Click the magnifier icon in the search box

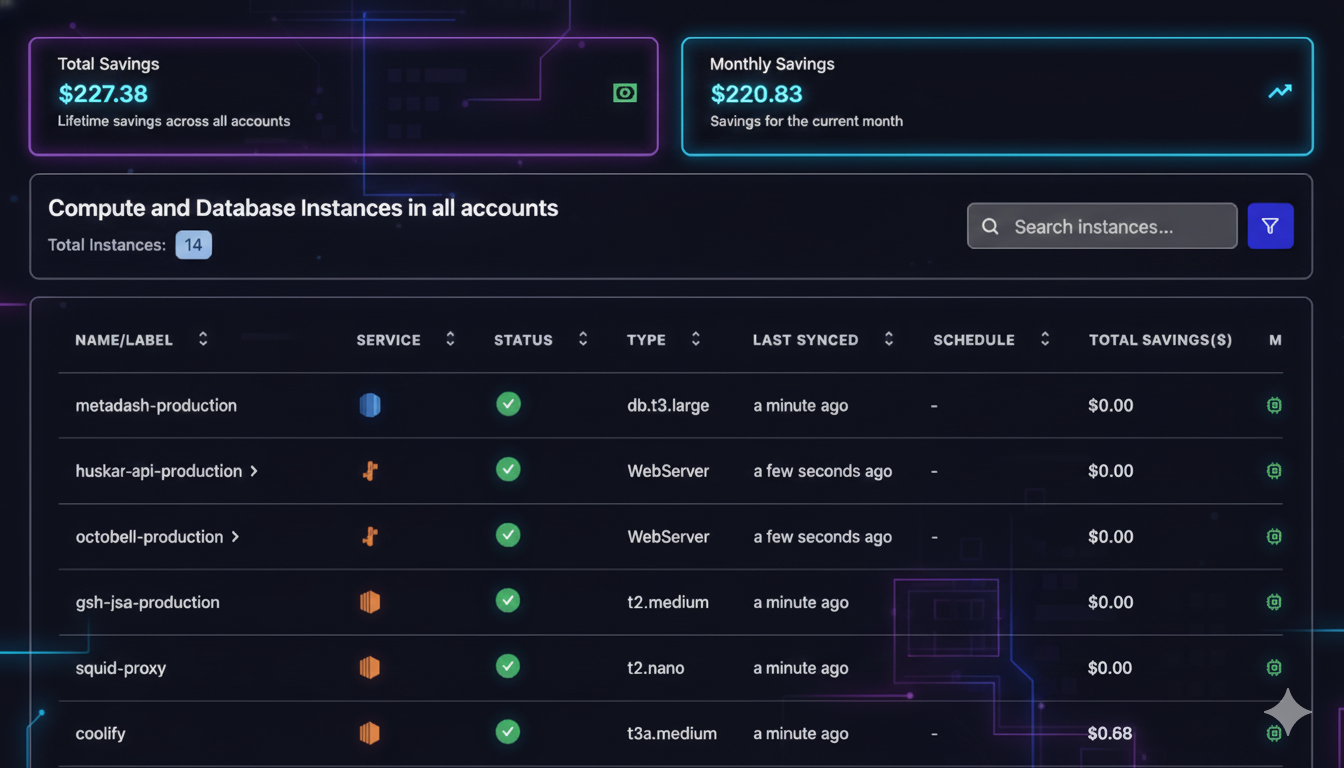tap(990, 227)
